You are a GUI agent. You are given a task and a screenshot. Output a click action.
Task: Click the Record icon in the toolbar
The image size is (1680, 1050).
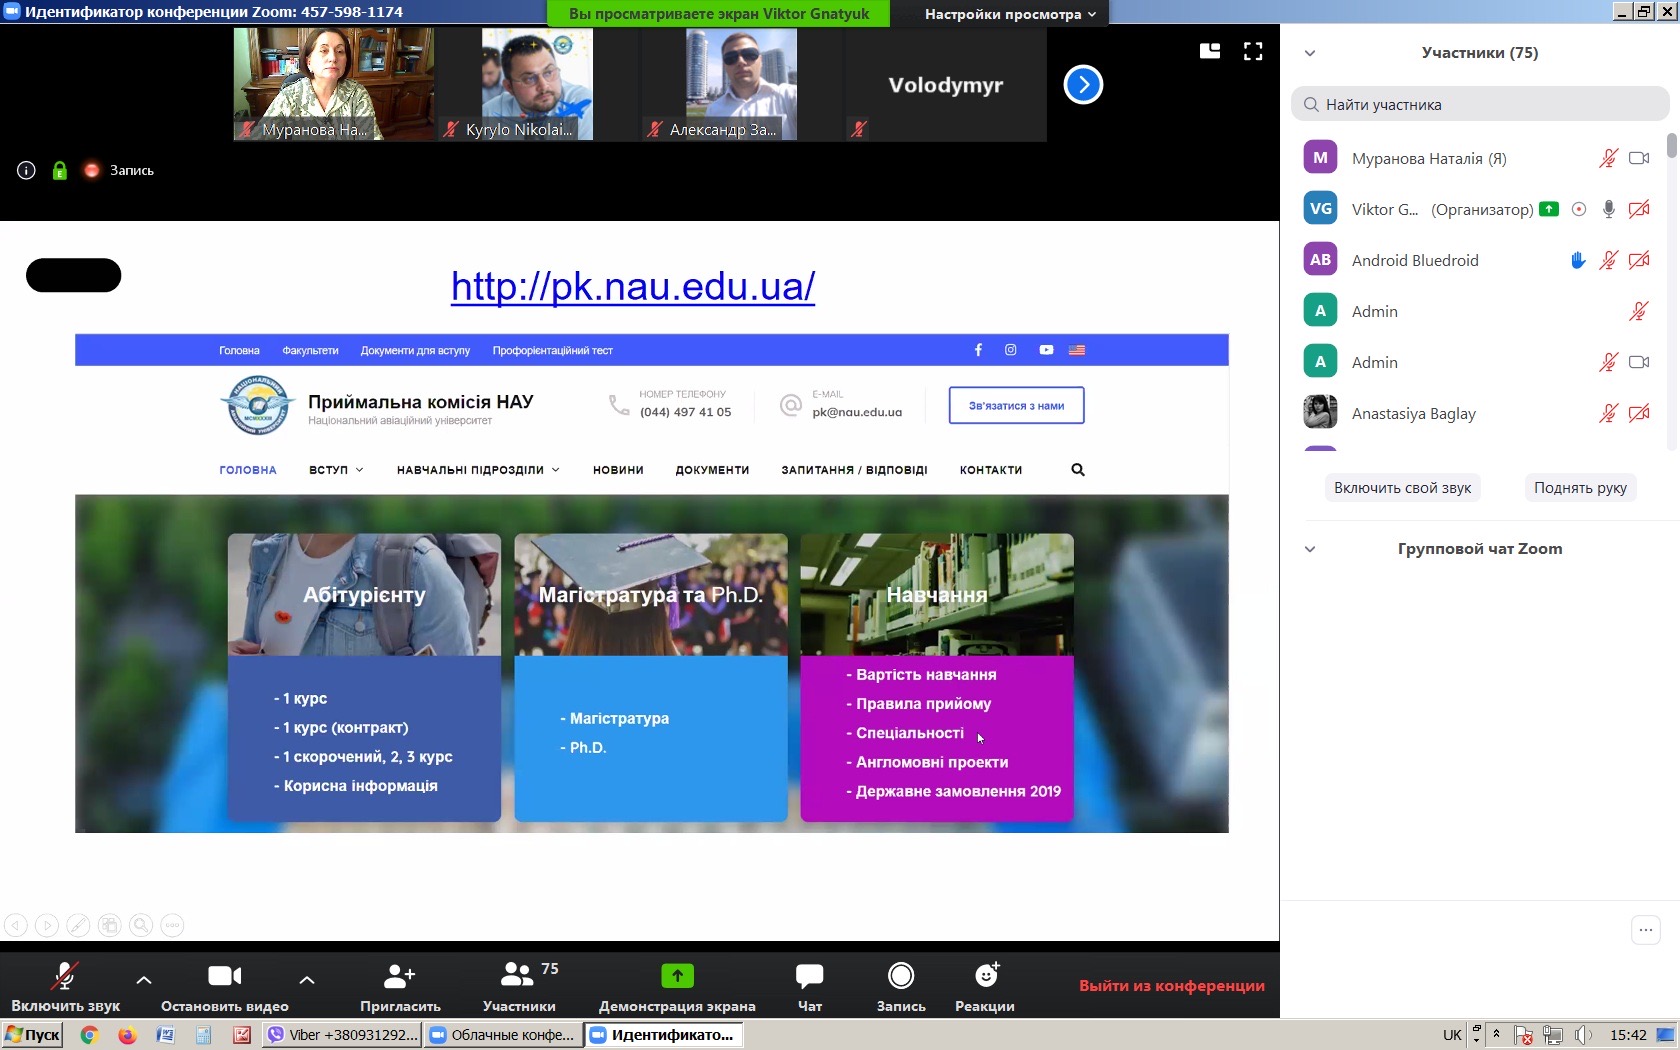click(900, 975)
